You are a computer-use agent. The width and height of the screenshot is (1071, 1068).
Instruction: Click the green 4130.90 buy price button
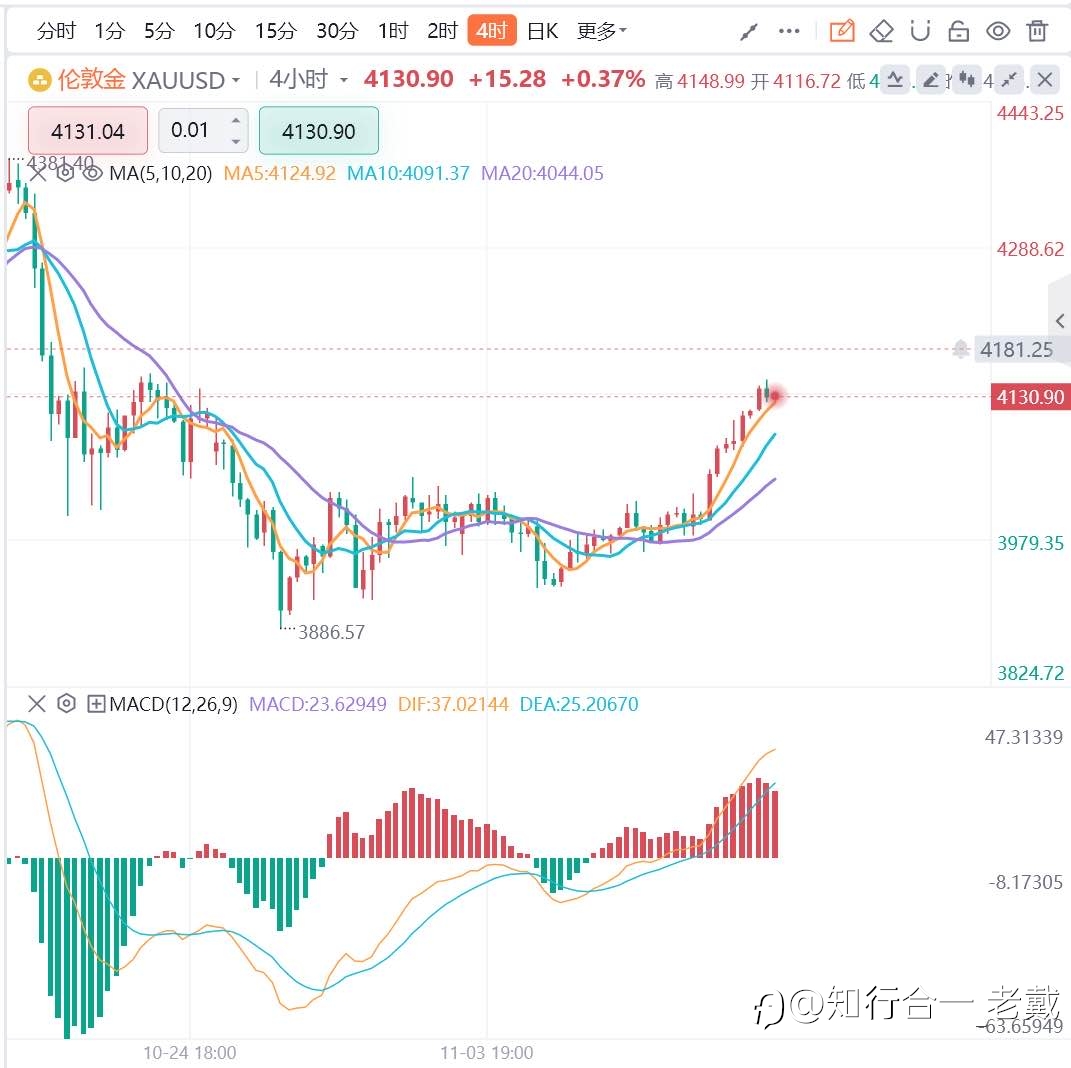pos(319,131)
